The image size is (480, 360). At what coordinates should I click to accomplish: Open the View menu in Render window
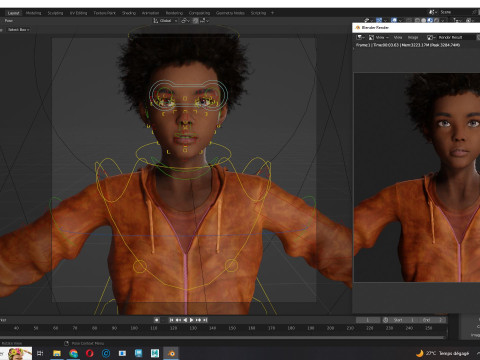[398, 37]
